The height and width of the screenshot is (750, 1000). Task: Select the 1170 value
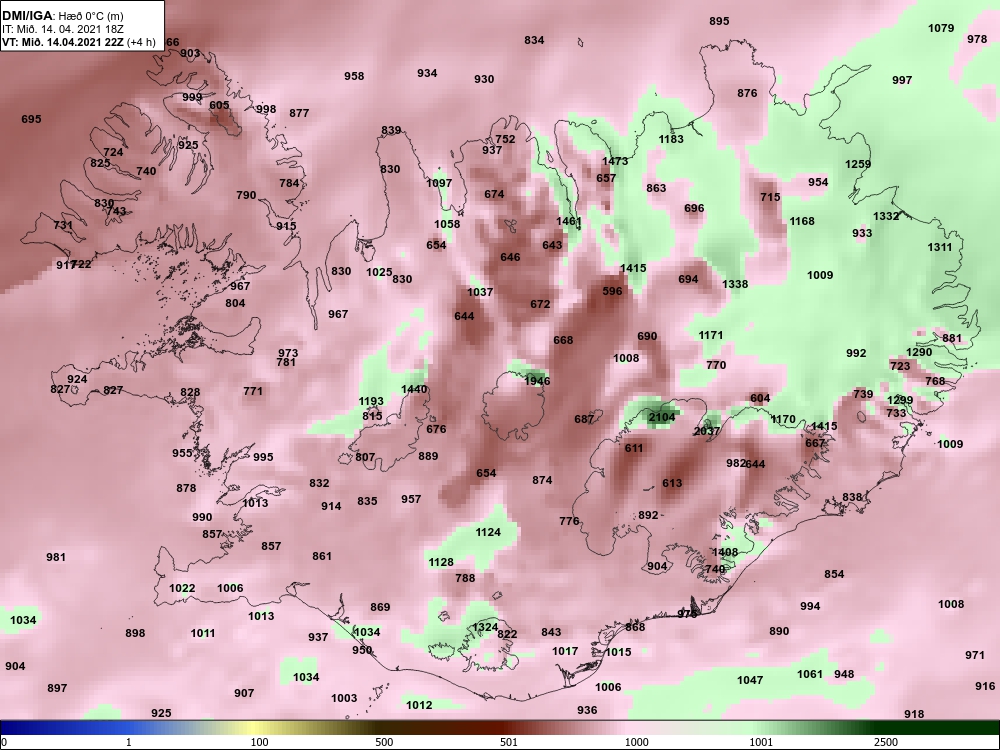(x=783, y=419)
